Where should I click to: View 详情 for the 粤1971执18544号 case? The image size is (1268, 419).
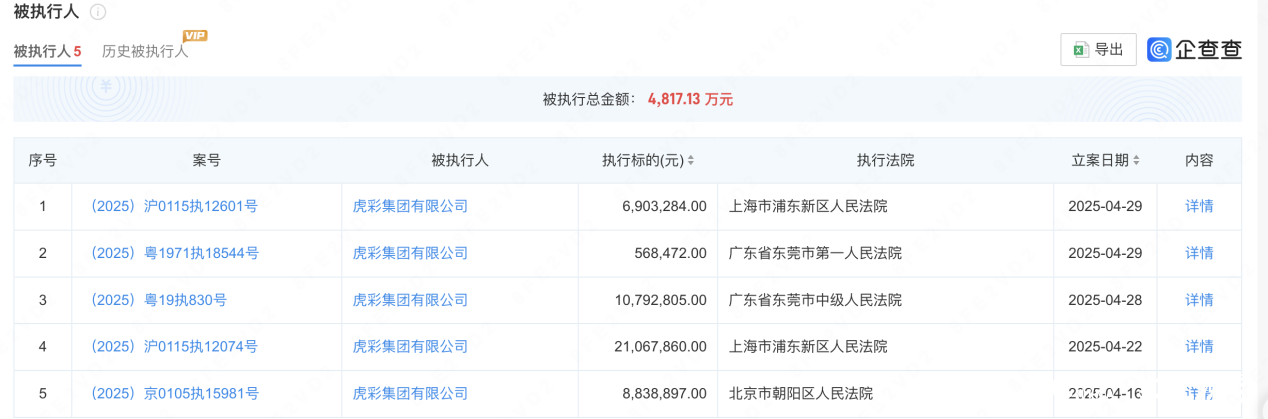pos(1199,253)
